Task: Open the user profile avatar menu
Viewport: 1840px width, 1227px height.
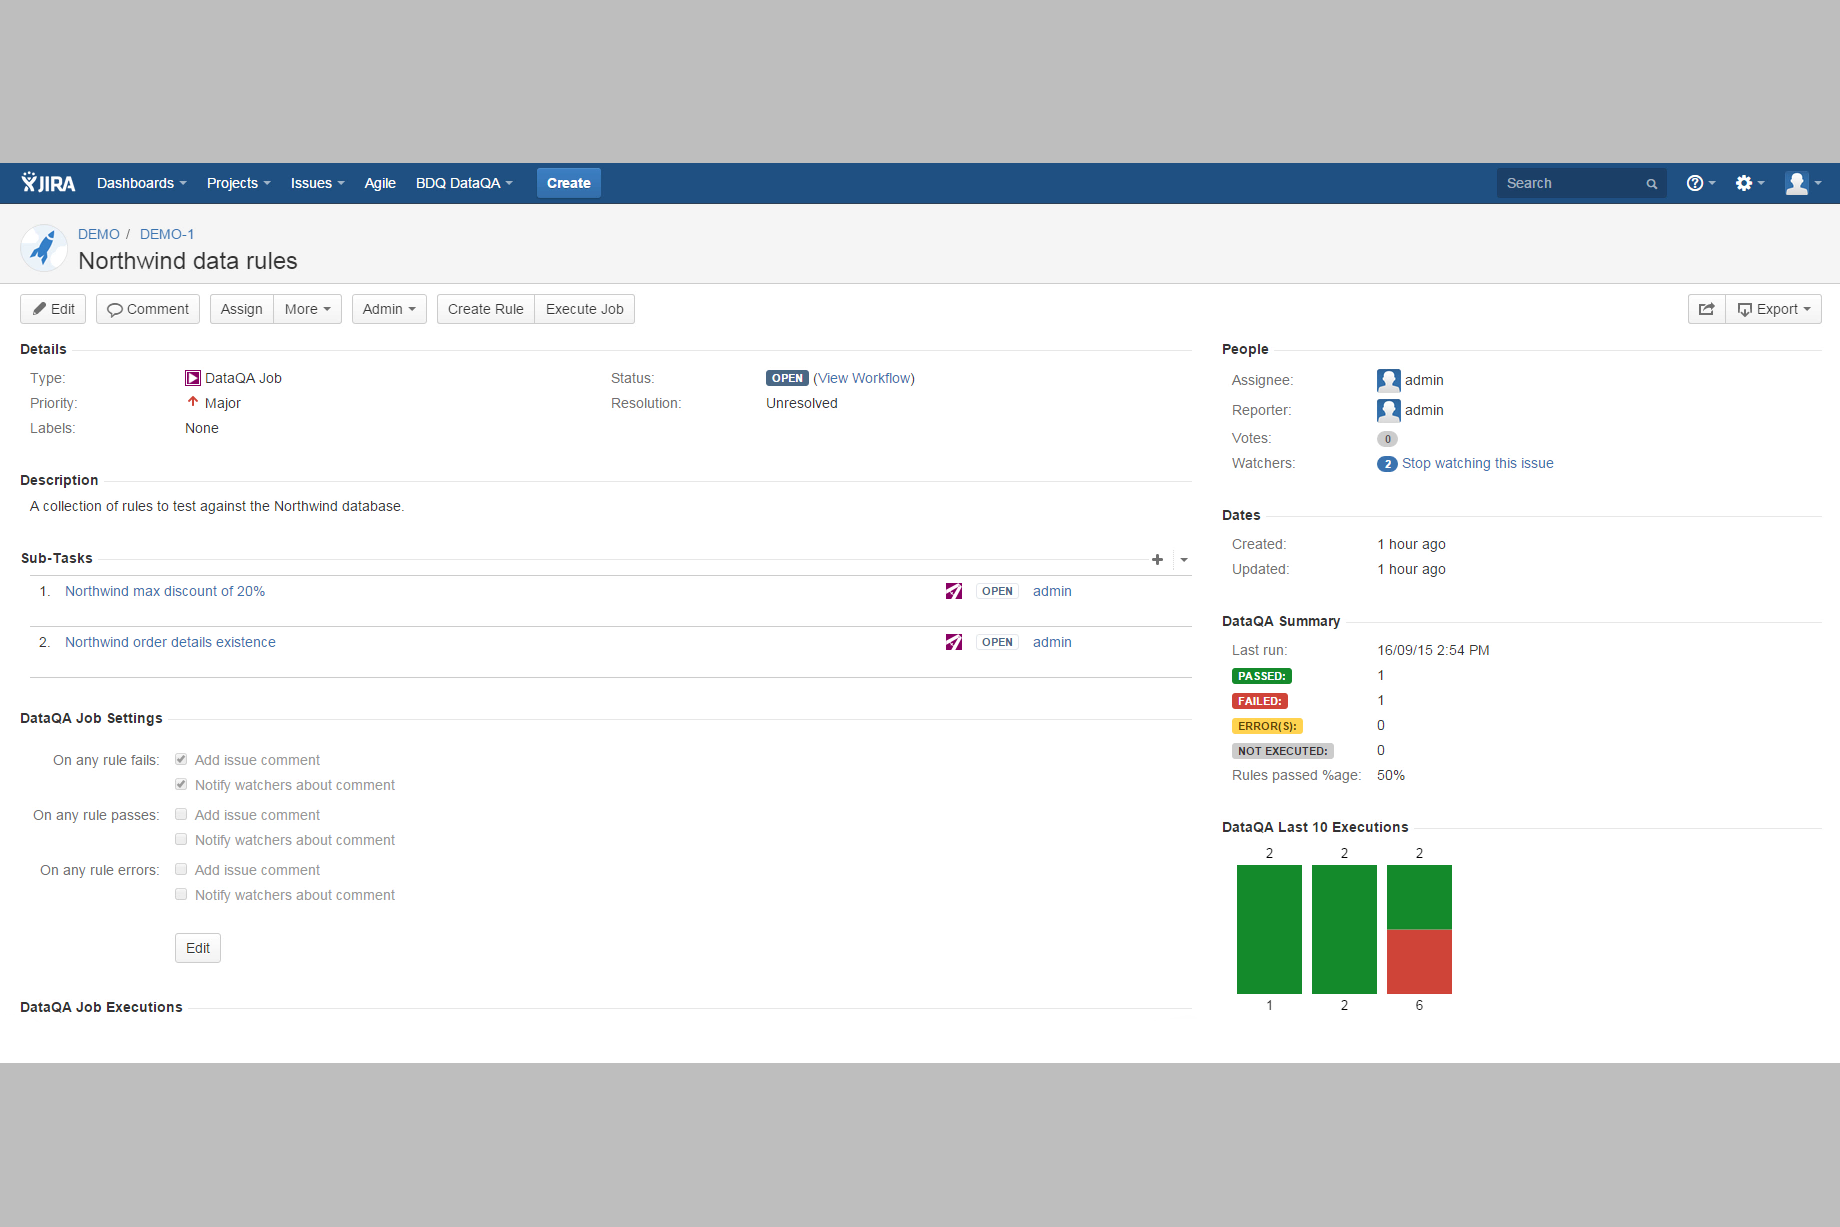Action: pyautogui.click(x=1803, y=183)
